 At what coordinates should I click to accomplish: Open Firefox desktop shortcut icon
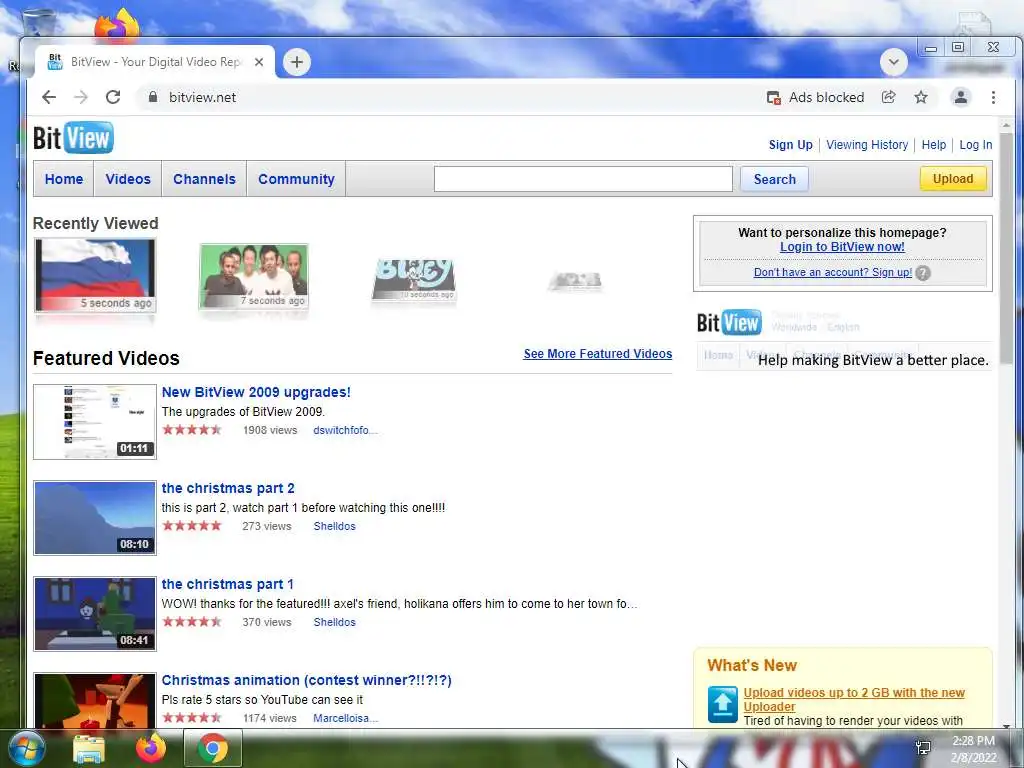(x=118, y=24)
